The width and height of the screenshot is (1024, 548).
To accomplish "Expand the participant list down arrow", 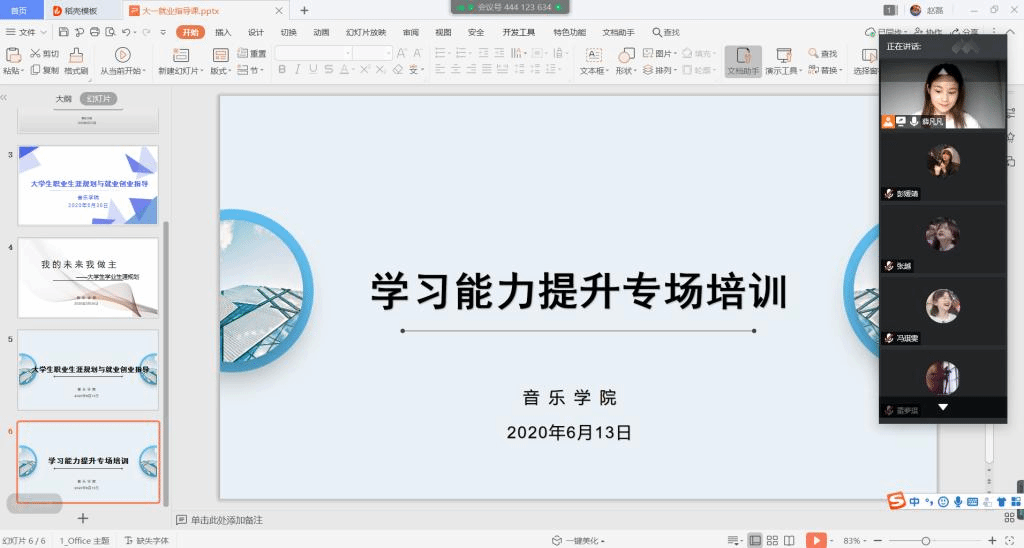I will 942,408.
